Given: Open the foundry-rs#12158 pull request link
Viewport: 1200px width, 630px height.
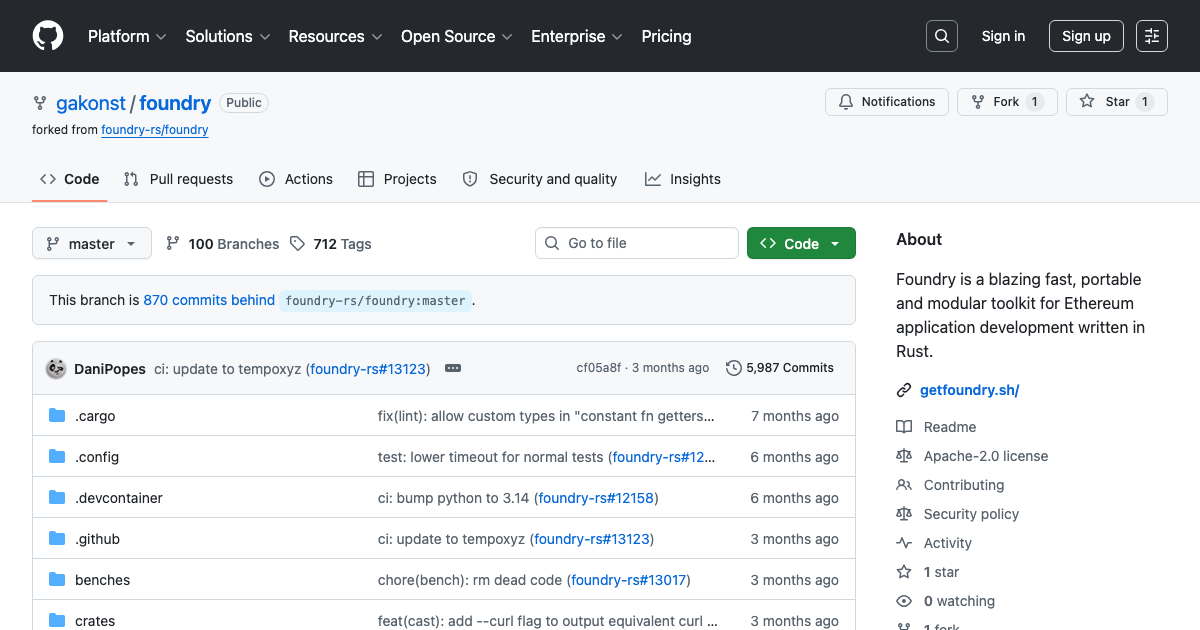Looking at the screenshot, I should click(x=596, y=498).
